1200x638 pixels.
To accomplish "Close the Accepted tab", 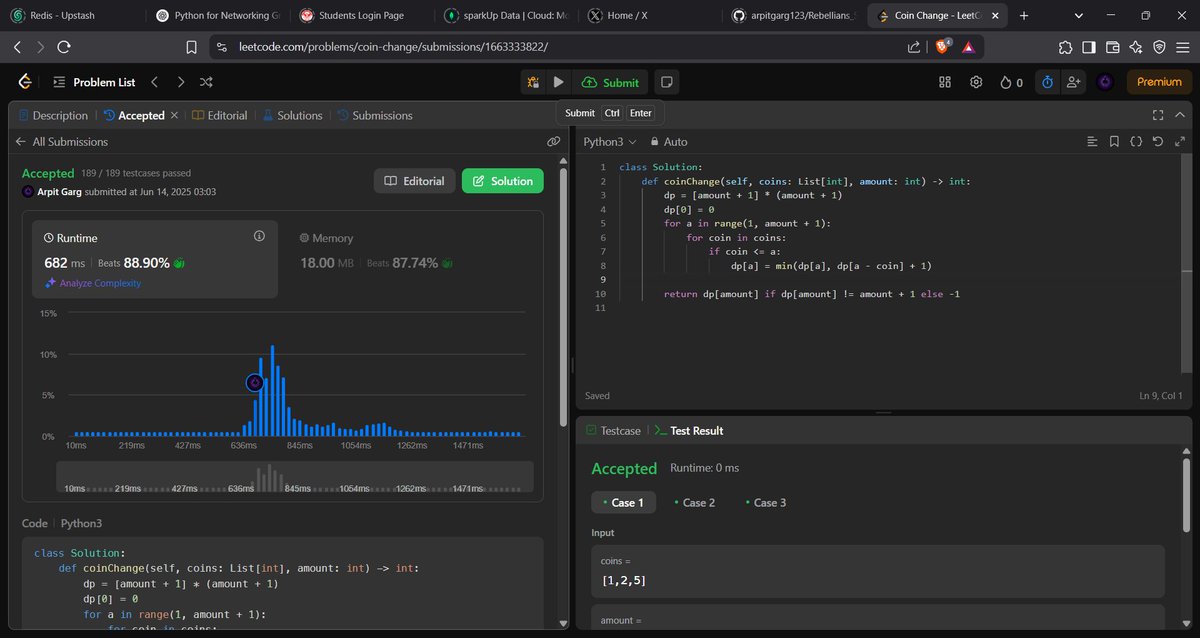I will point(174,115).
